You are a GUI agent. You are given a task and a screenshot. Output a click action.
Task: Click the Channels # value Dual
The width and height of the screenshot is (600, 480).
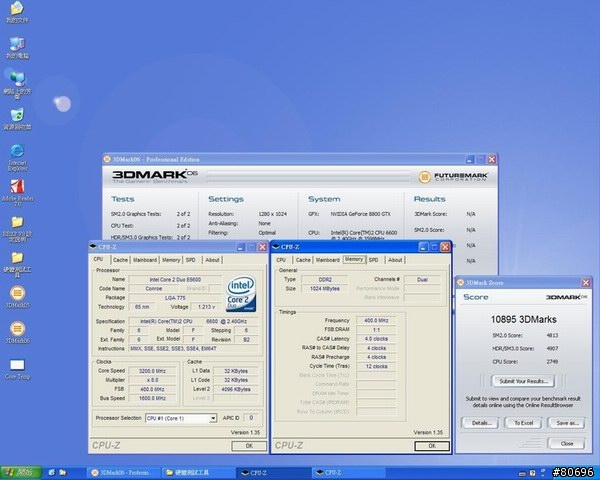[422, 280]
